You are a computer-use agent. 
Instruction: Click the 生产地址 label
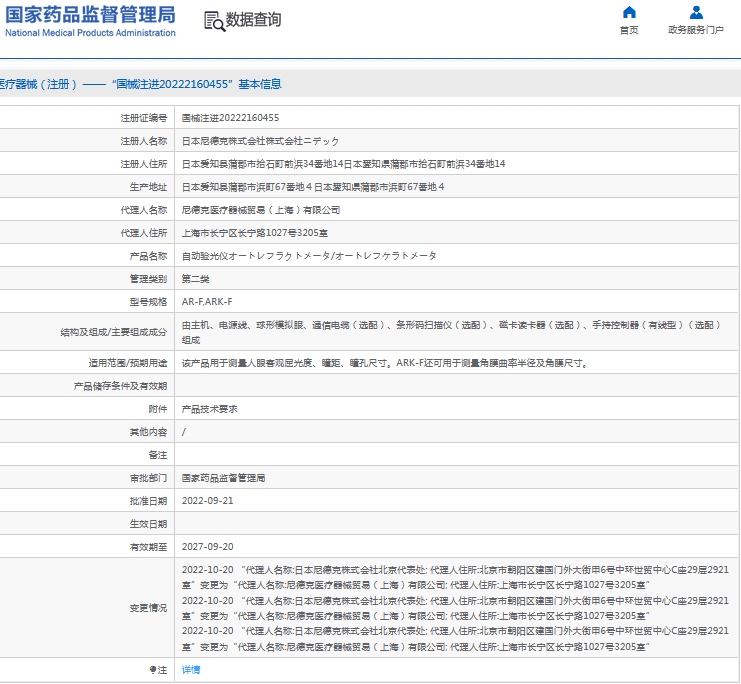[148, 187]
